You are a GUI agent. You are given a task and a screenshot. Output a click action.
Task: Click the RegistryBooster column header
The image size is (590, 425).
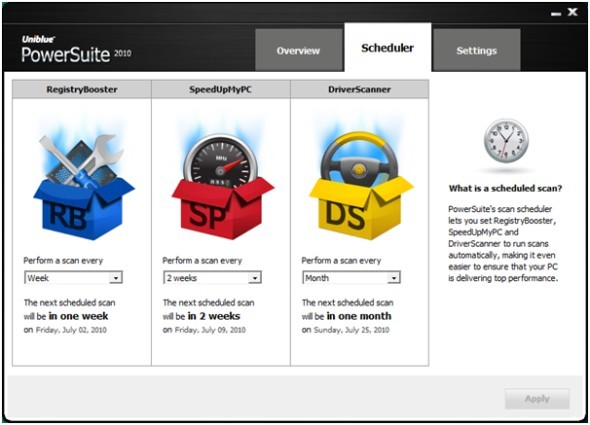(82, 89)
